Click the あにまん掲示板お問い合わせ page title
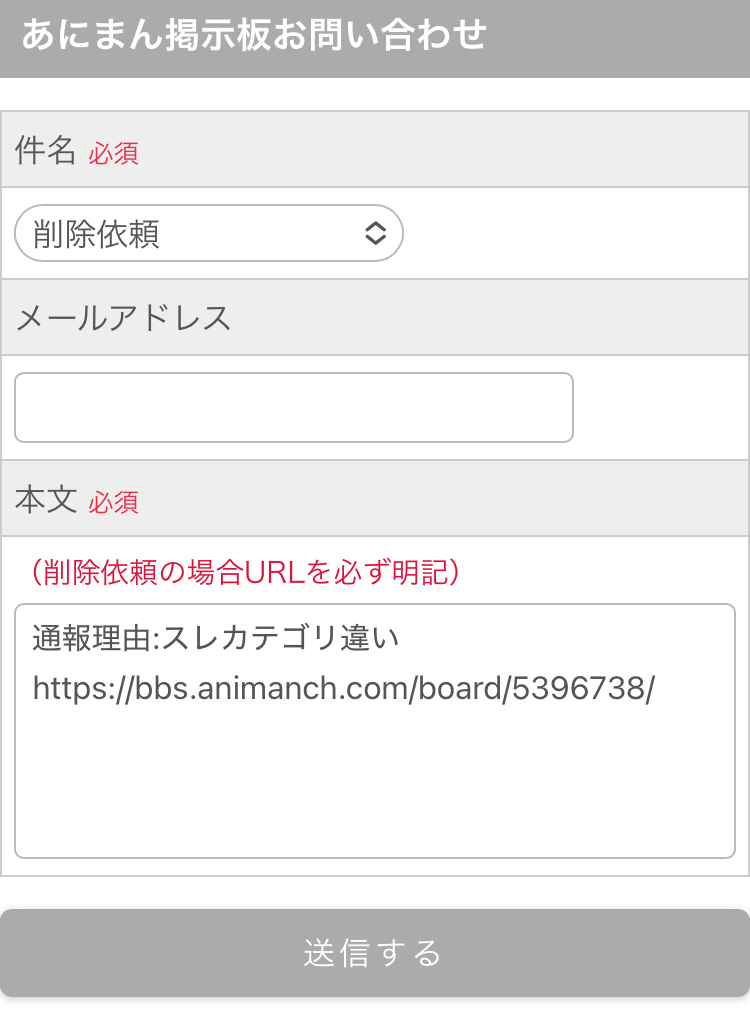Image resolution: width=750 pixels, height=1025 pixels. click(253, 35)
